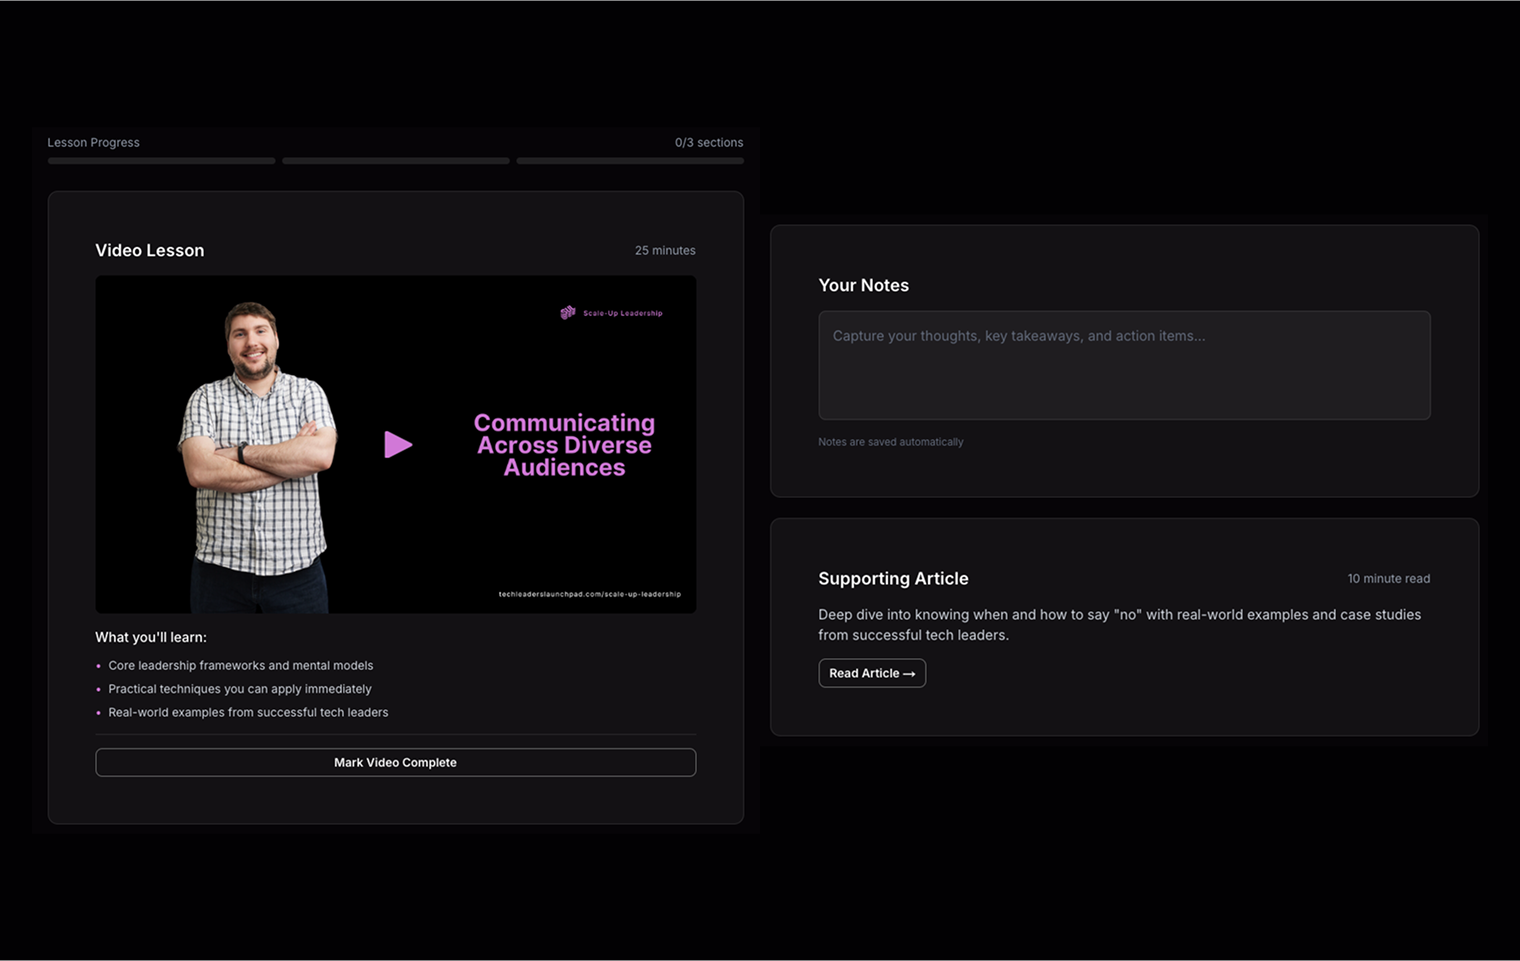Click the arrow icon in Read Article
The height and width of the screenshot is (961, 1520).
pos(909,674)
